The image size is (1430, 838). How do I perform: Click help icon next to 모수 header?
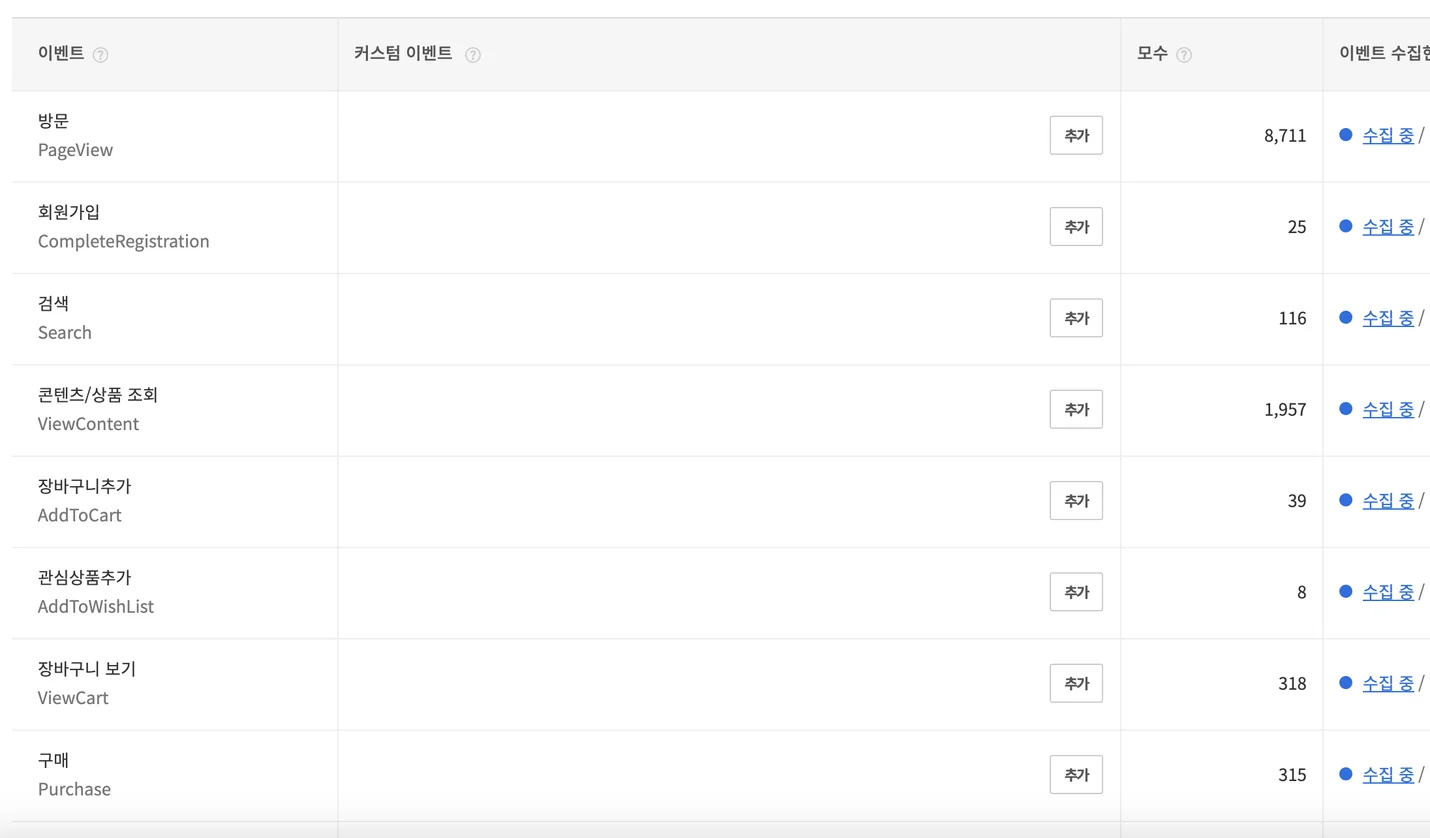(1184, 55)
